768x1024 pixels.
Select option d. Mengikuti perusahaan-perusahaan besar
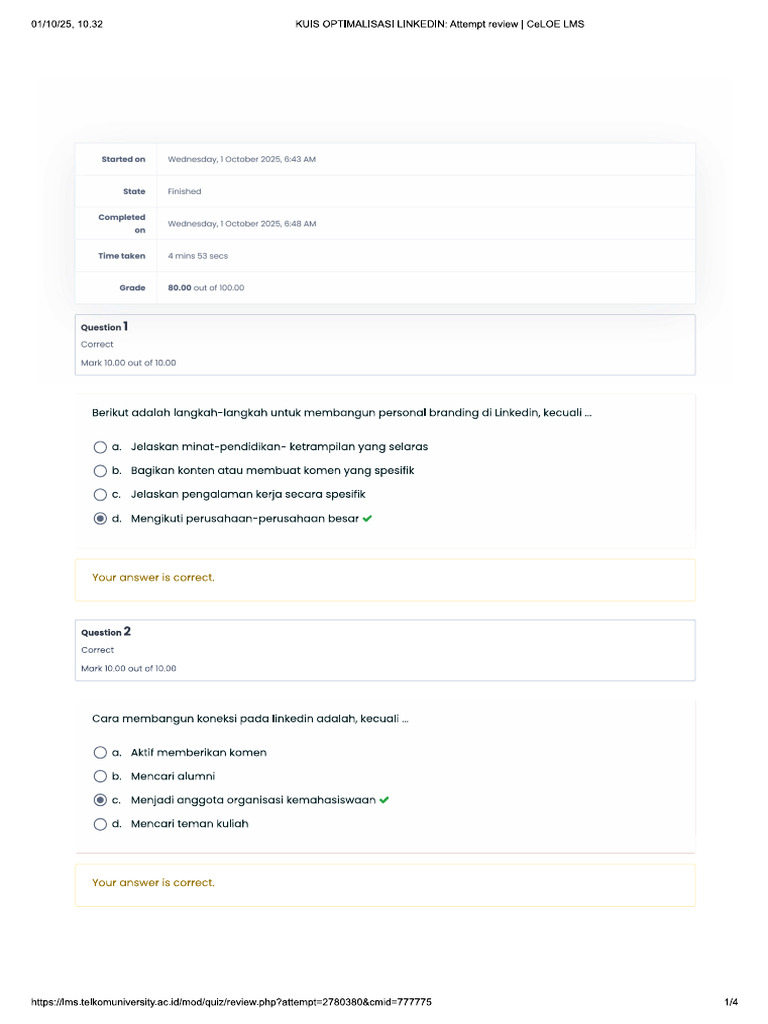100,519
